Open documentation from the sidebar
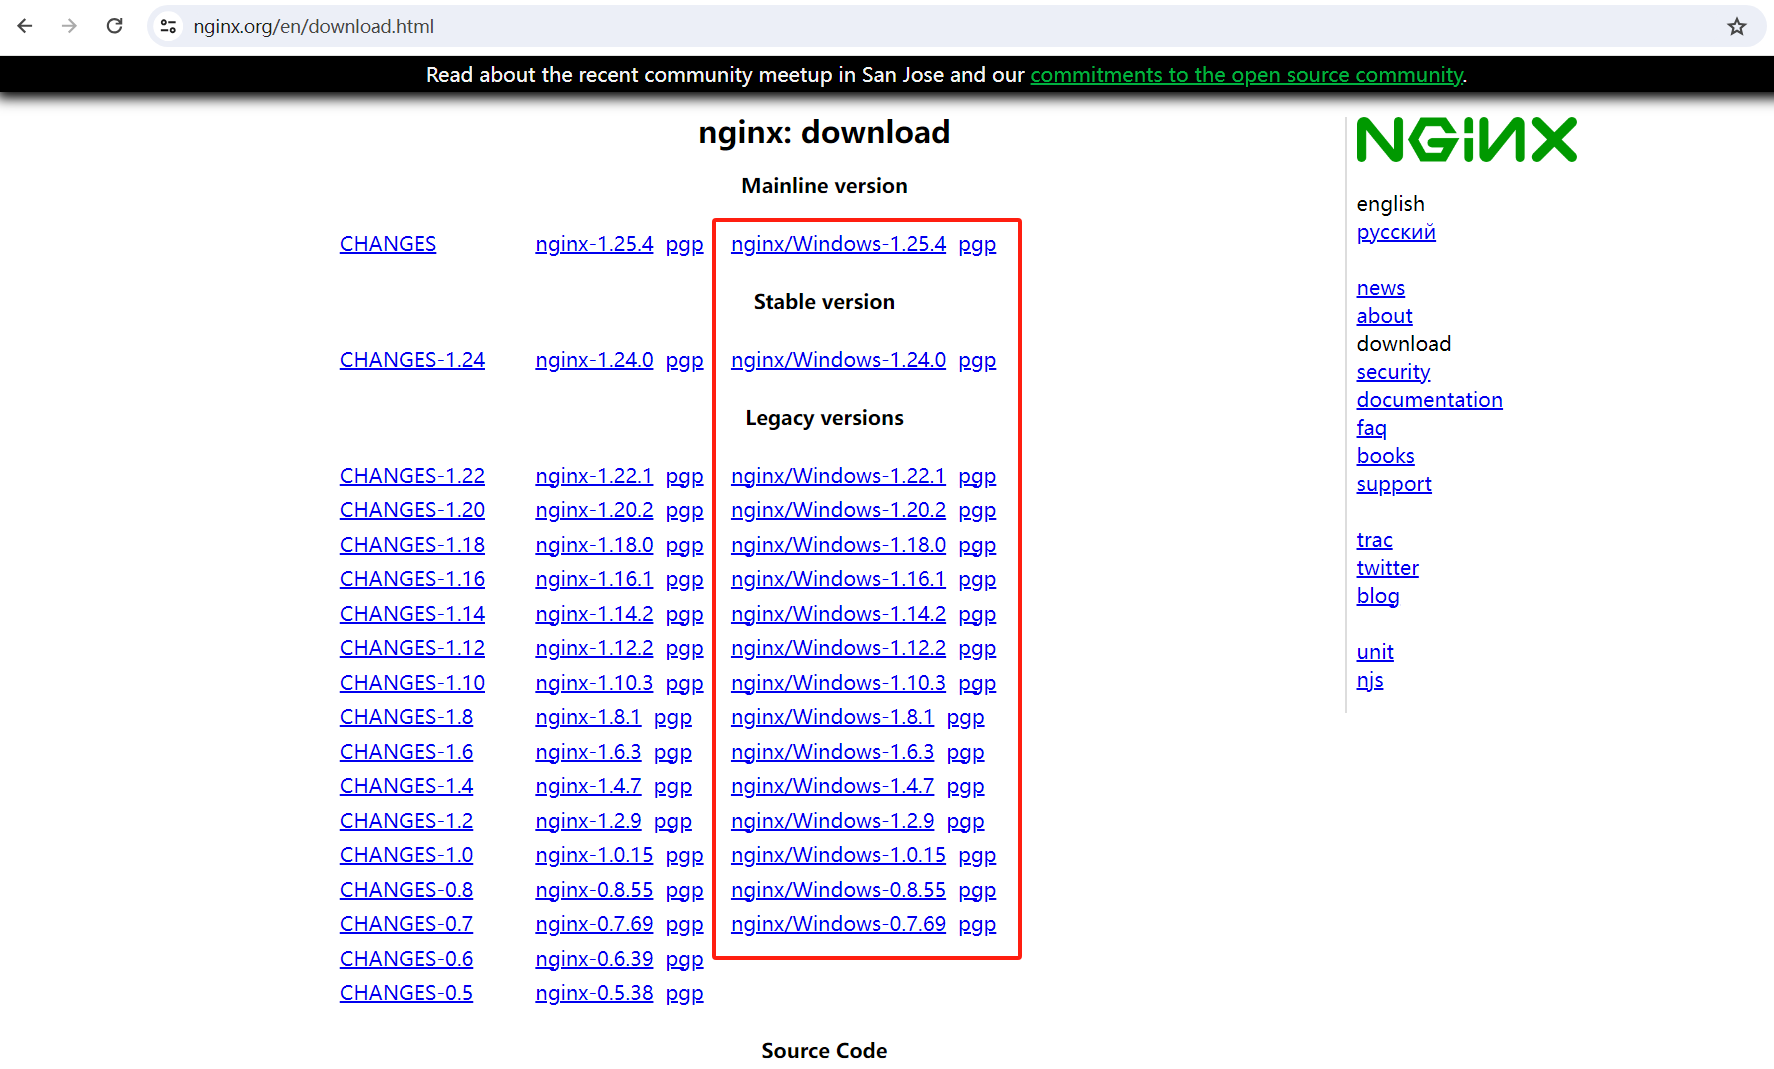The image size is (1774, 1069). click(1429, 400)
